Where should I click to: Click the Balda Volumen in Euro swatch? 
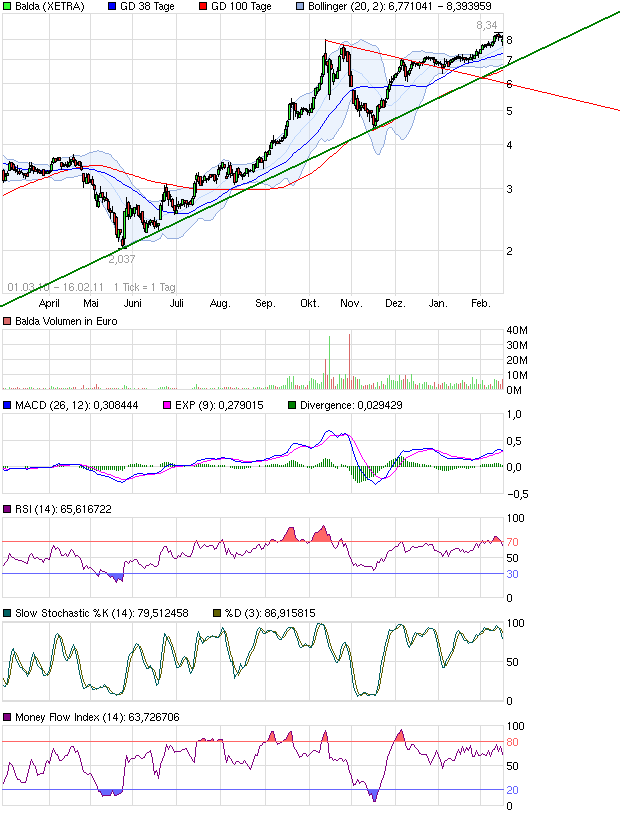point(7,321)
